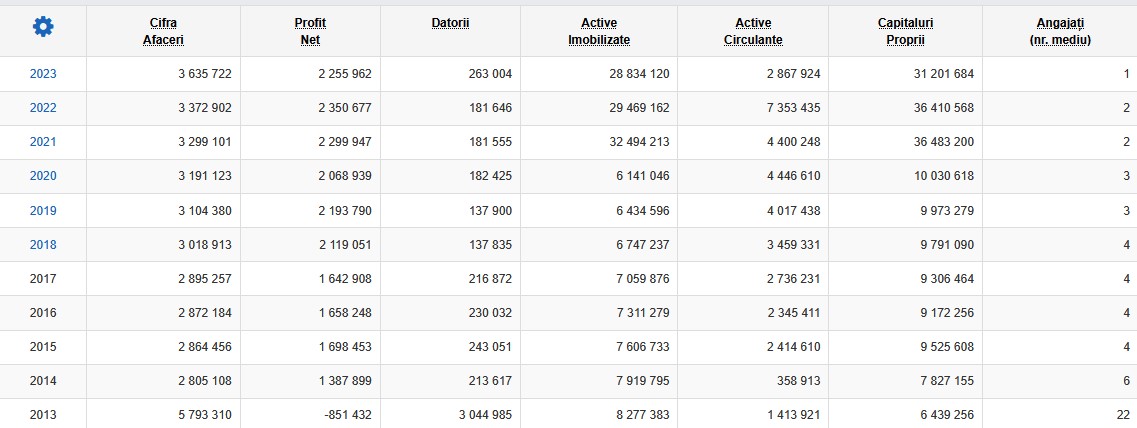The height and width of the screenshot is (428, 1137).
Task: Open the 2022 year link
Action: click(x=43, y=108)
